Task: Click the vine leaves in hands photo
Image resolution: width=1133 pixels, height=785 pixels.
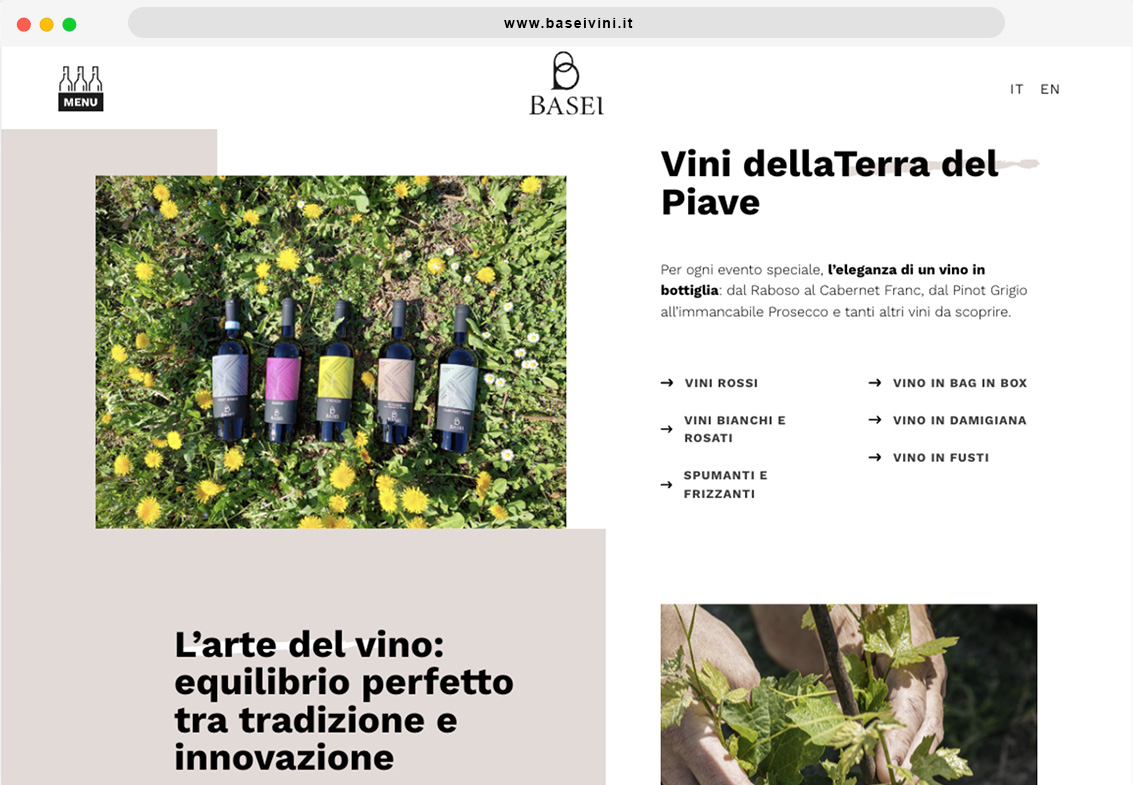Action: 849,695
